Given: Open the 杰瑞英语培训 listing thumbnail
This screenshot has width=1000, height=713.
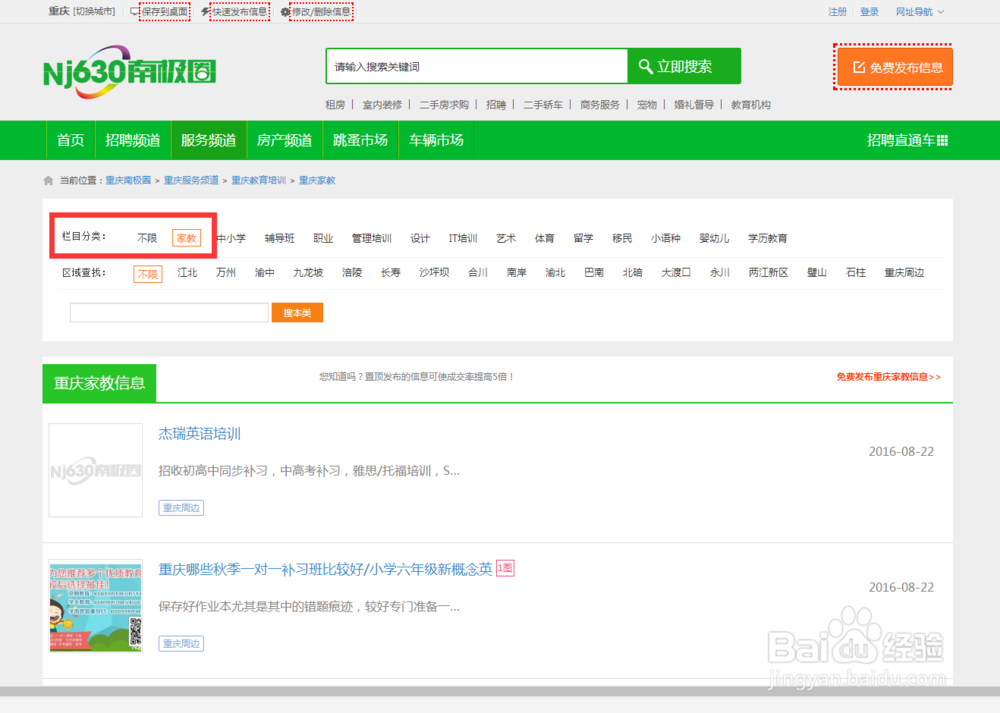Looking at the screenshot, I should click(95, 470).
